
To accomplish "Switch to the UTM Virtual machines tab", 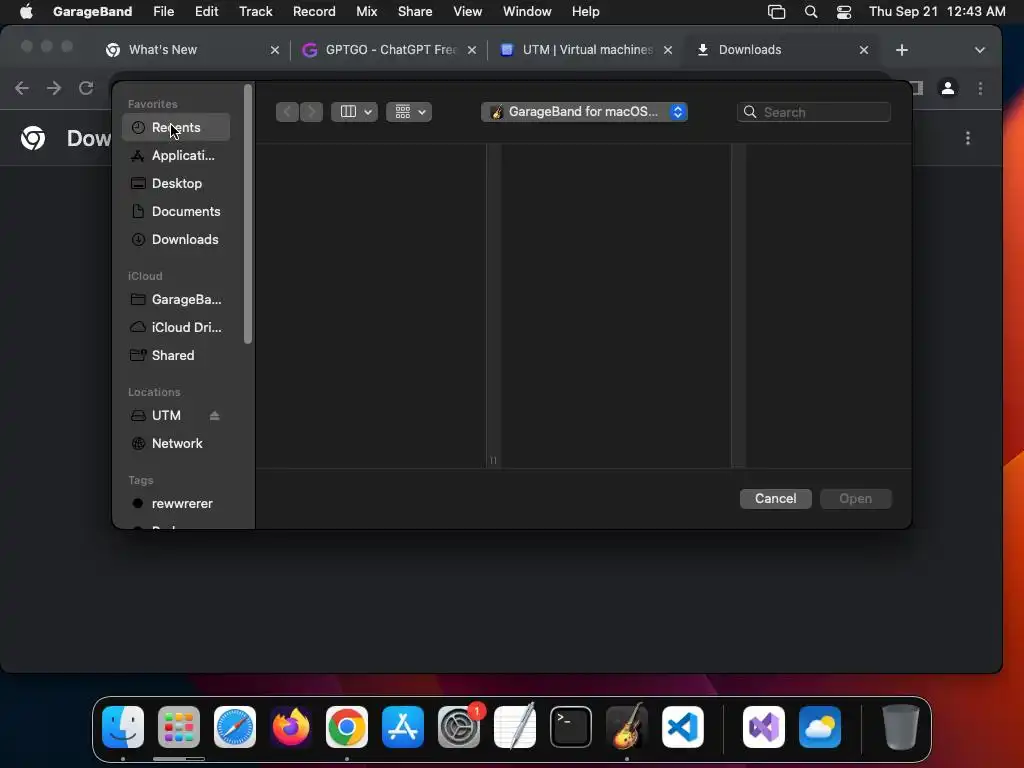I will pyautogui.click(x=587, y=50).
